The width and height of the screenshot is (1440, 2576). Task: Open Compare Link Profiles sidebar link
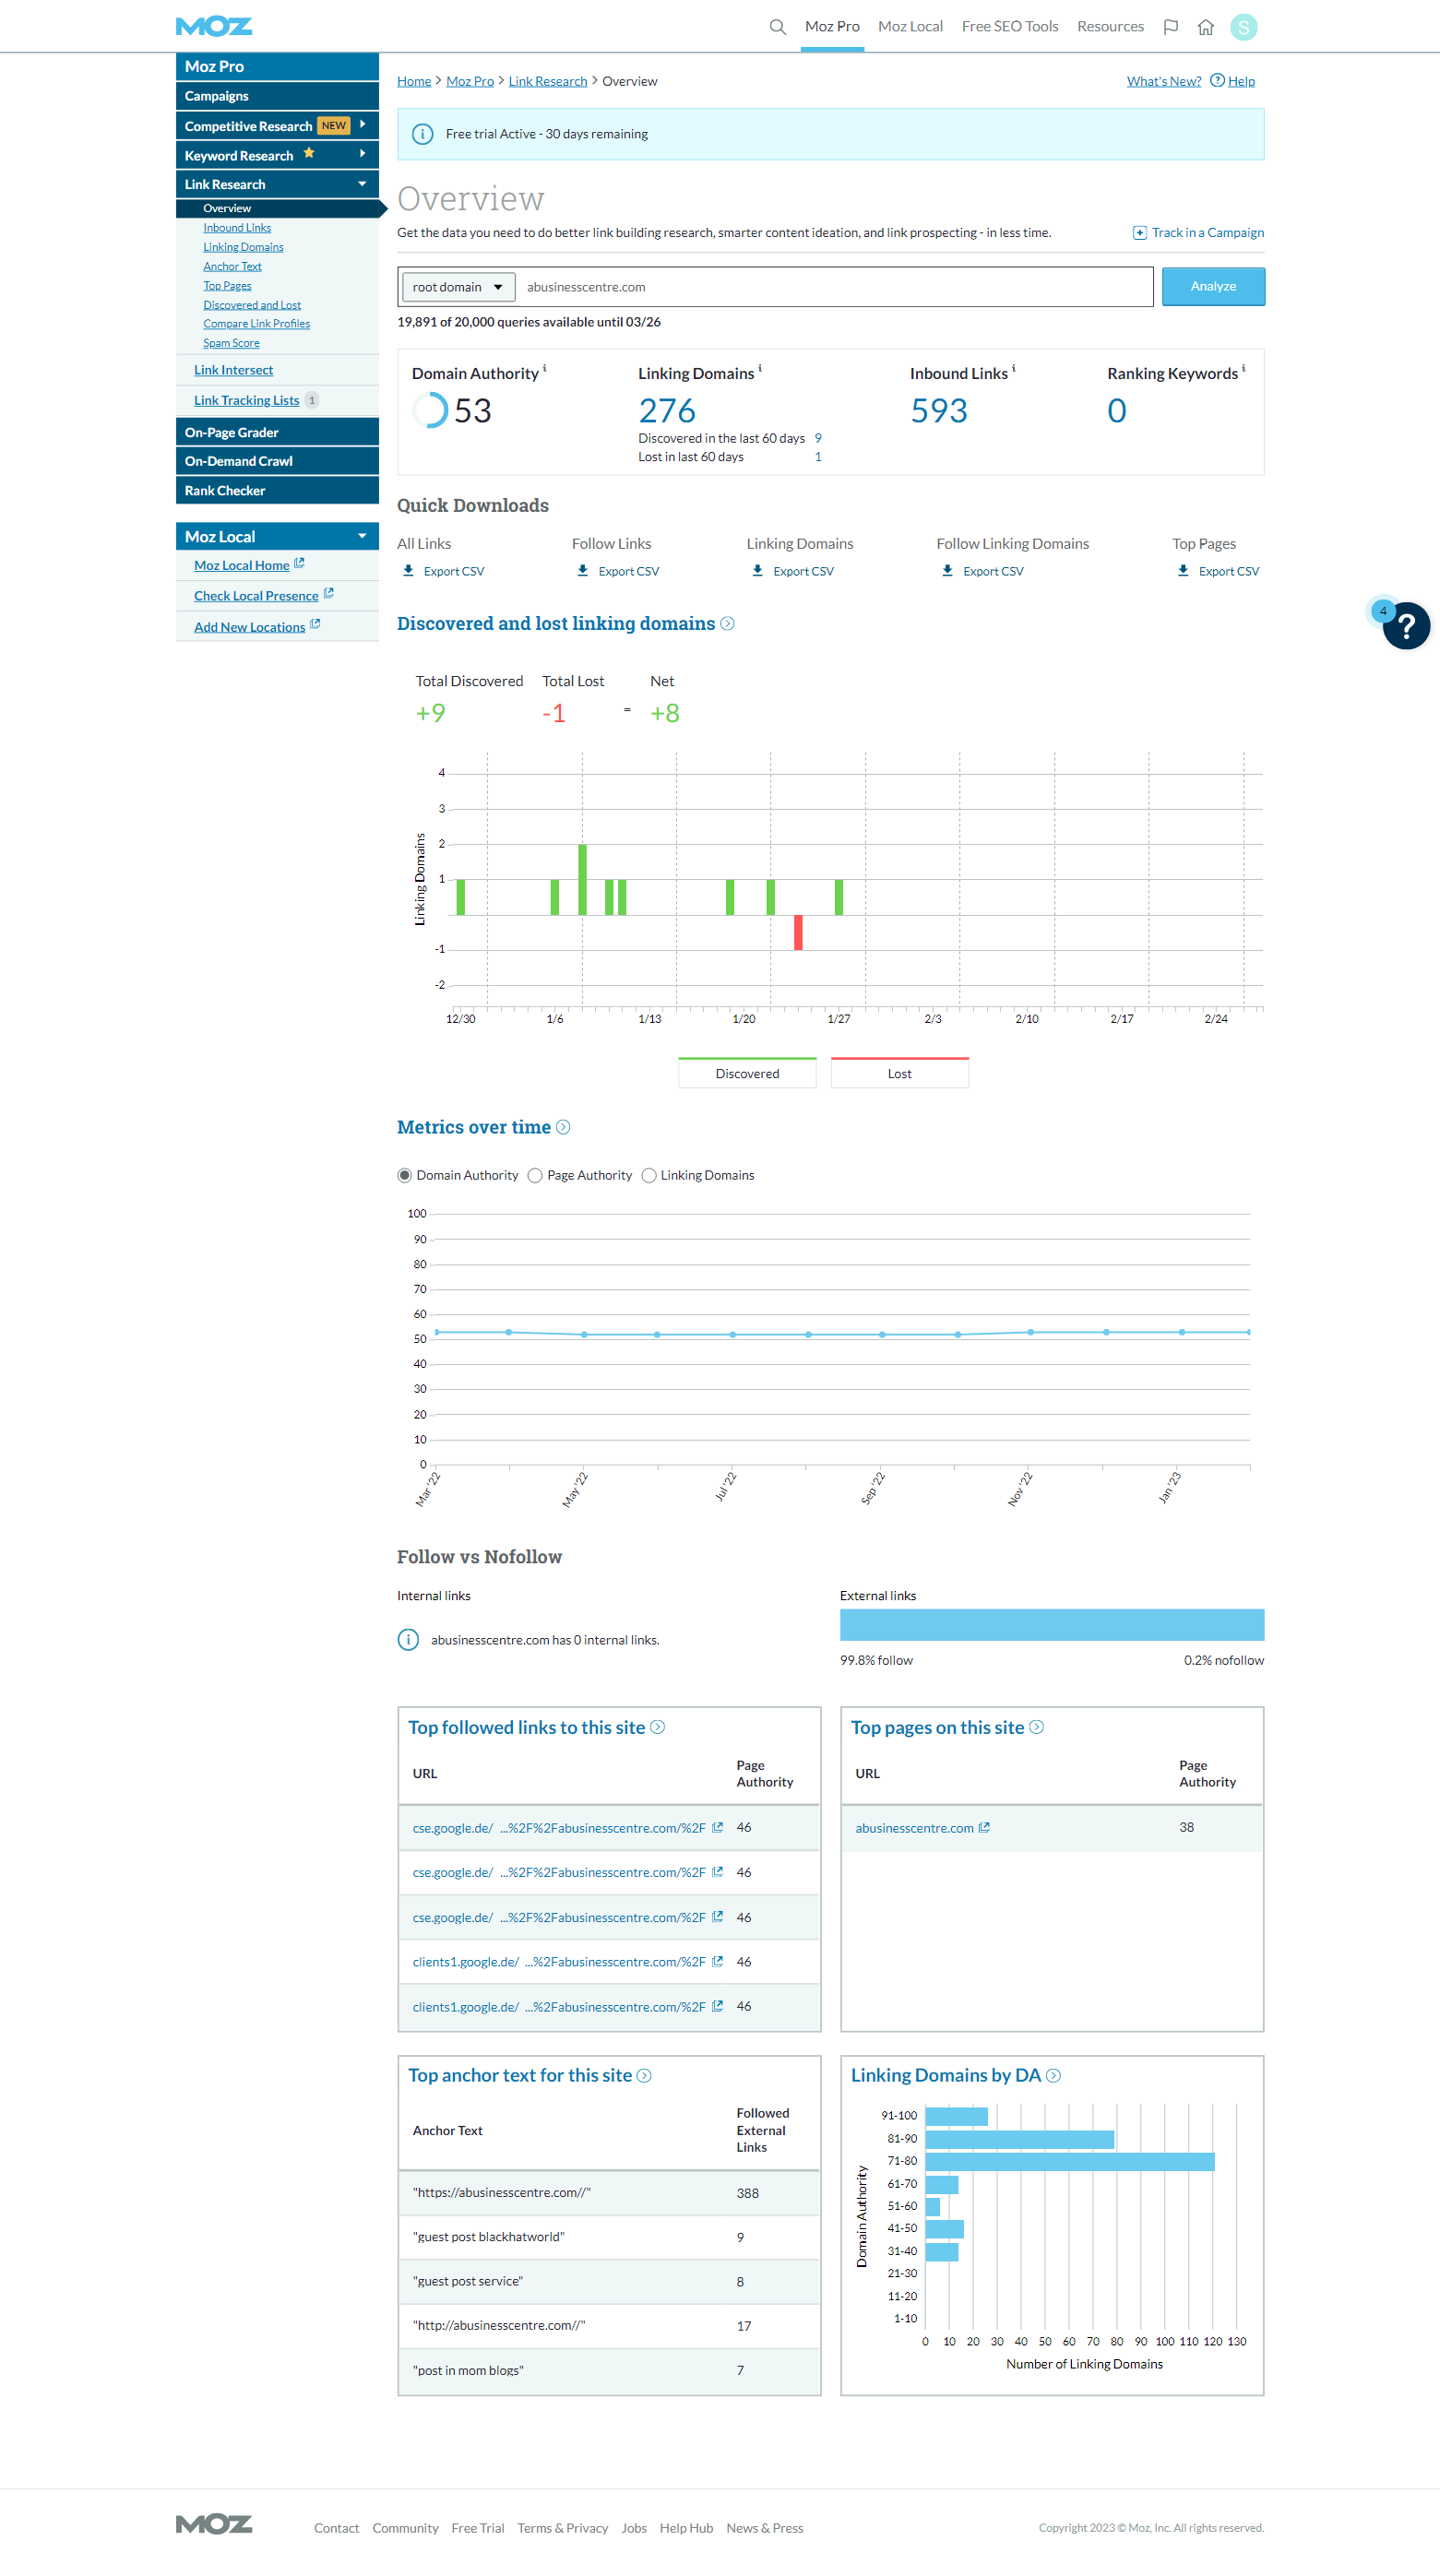point(256,324)
